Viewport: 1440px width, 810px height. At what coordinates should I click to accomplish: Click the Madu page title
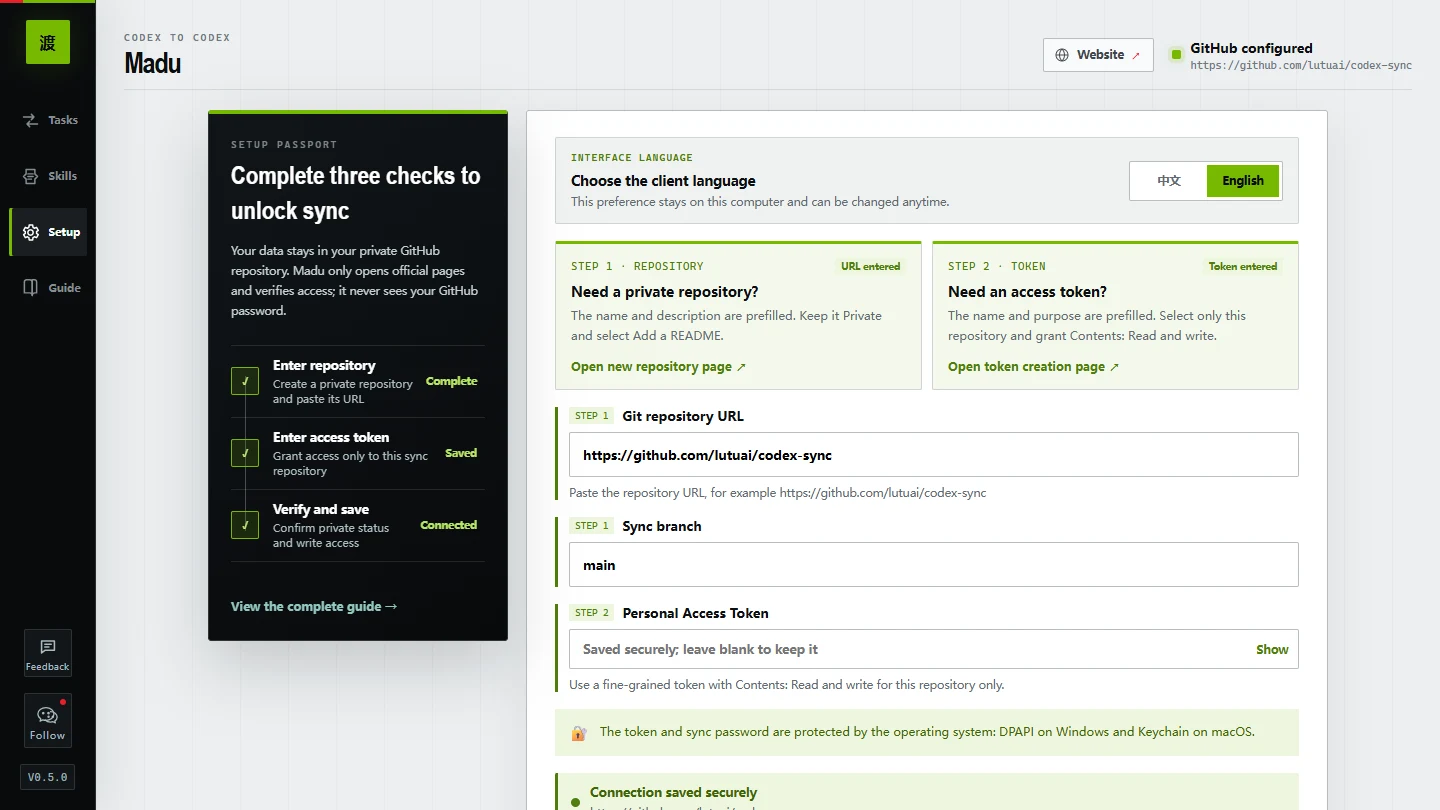[153, 63]
